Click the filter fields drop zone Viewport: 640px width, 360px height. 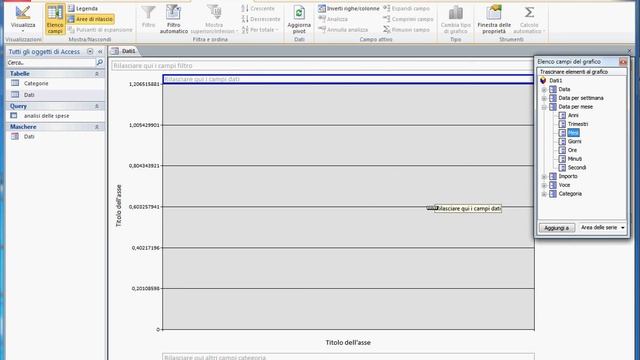pyautogui.click(x=322, y=66)
